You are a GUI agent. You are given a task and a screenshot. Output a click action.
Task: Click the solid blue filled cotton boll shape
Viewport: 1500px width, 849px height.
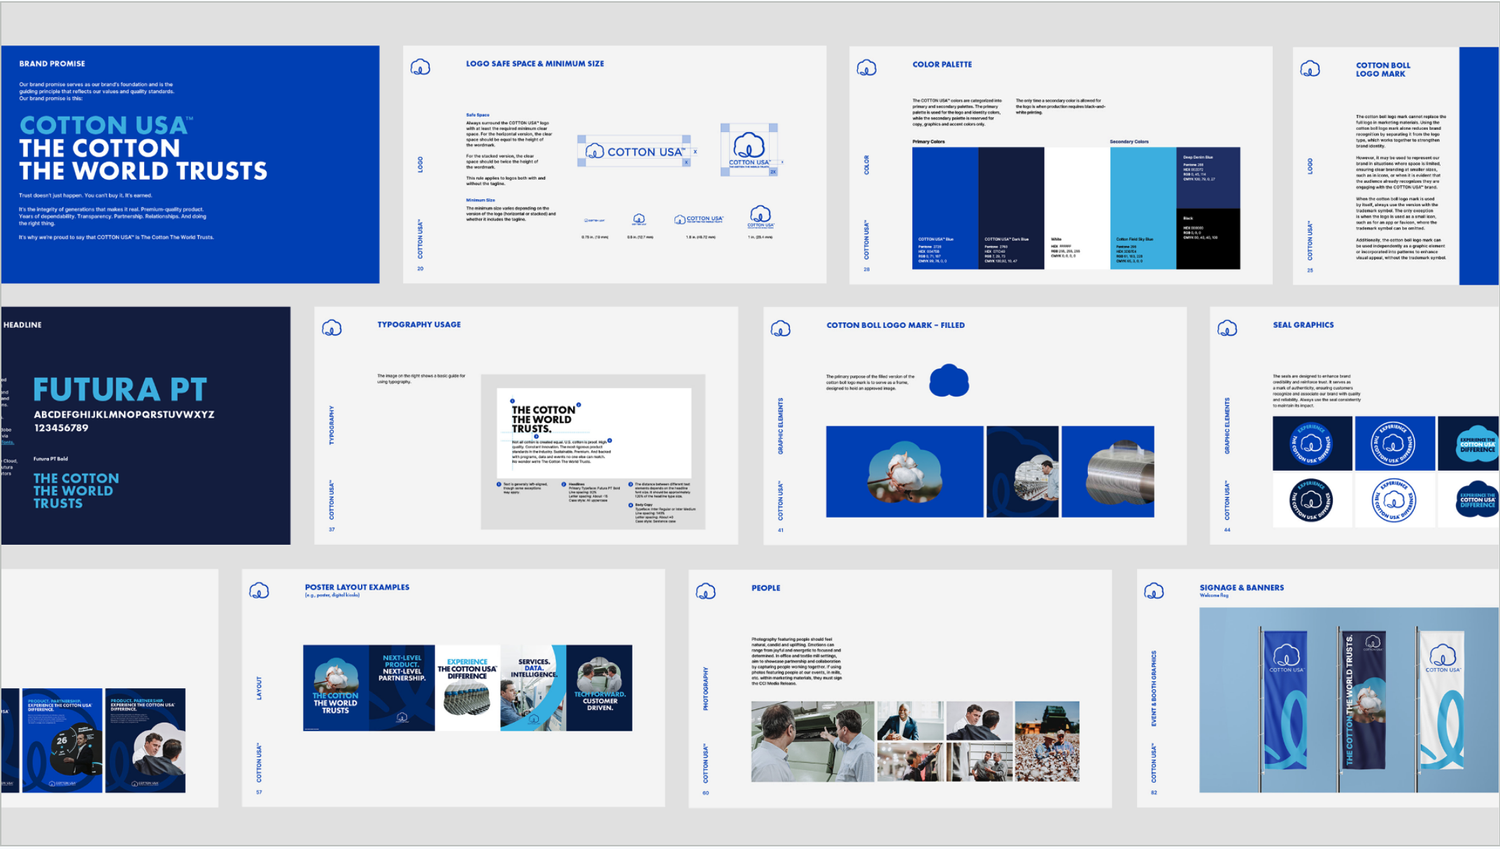949,380
